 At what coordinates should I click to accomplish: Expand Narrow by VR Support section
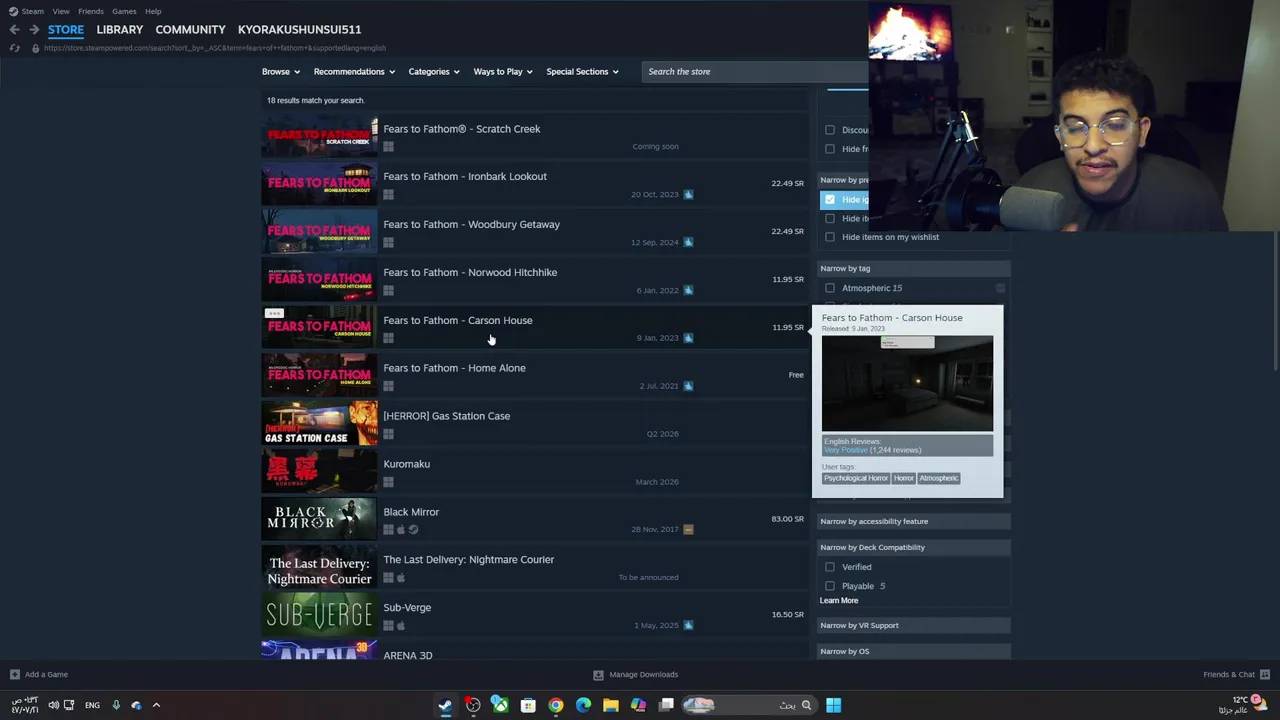click(x=914, y=625)
